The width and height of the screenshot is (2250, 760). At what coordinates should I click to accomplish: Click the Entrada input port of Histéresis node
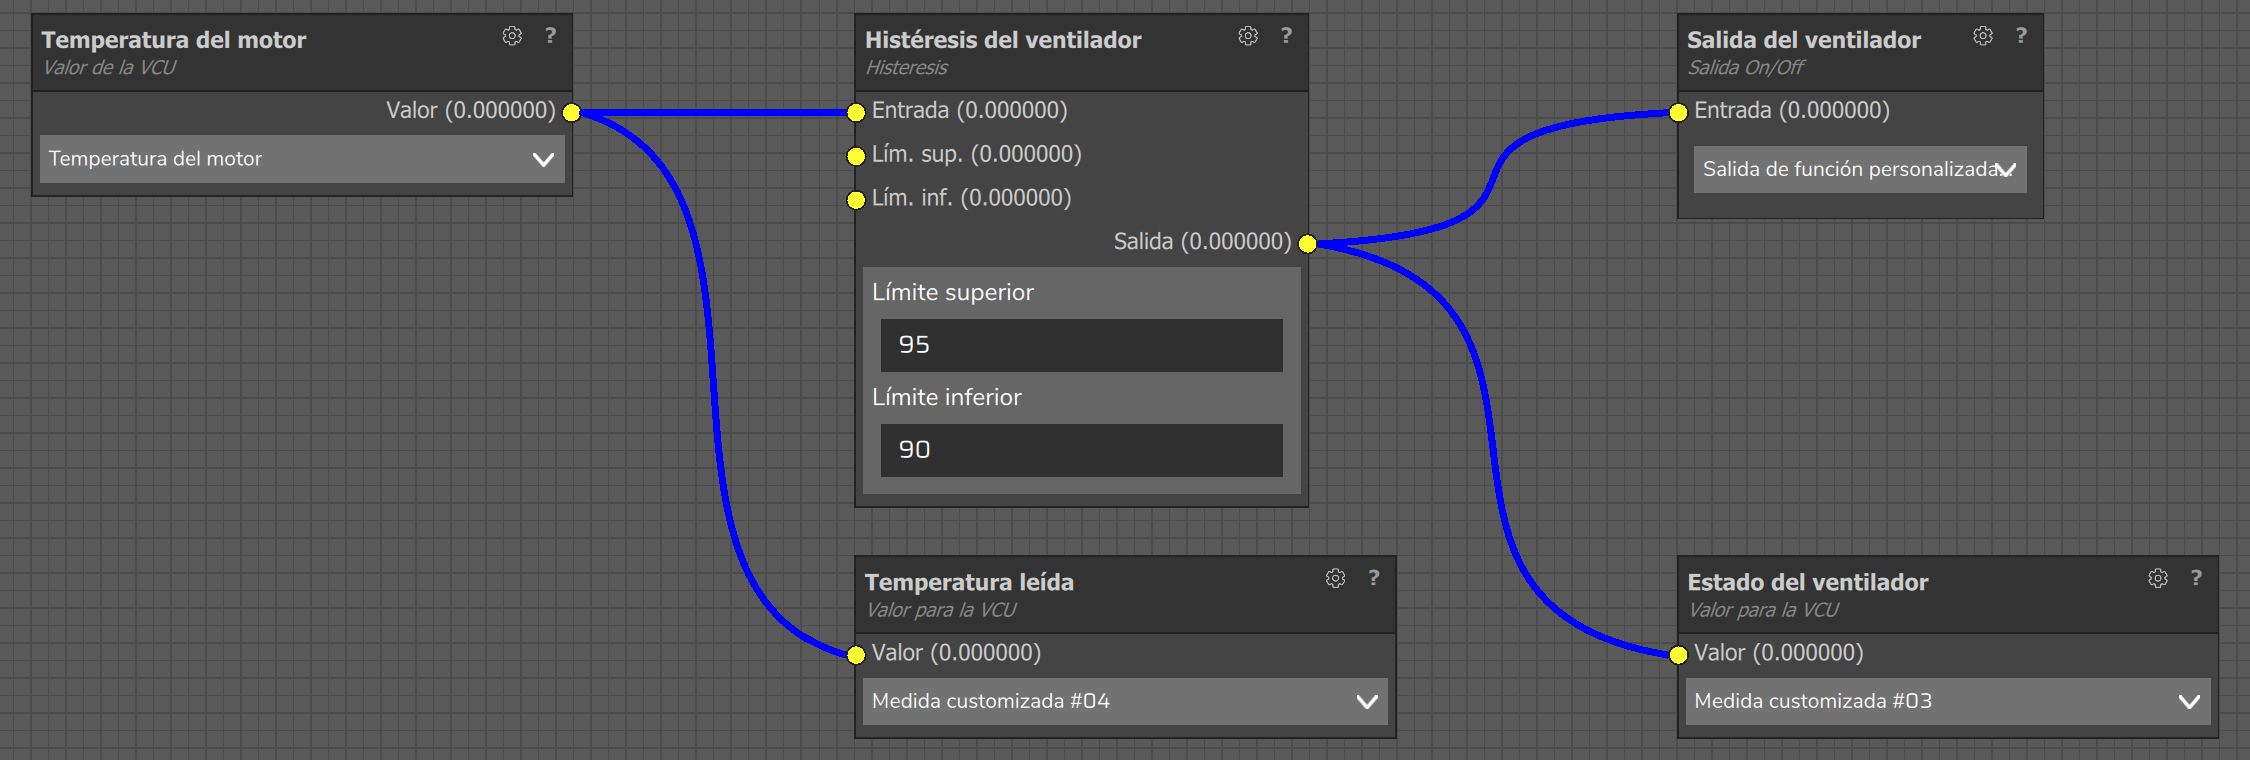coord(856,112)
